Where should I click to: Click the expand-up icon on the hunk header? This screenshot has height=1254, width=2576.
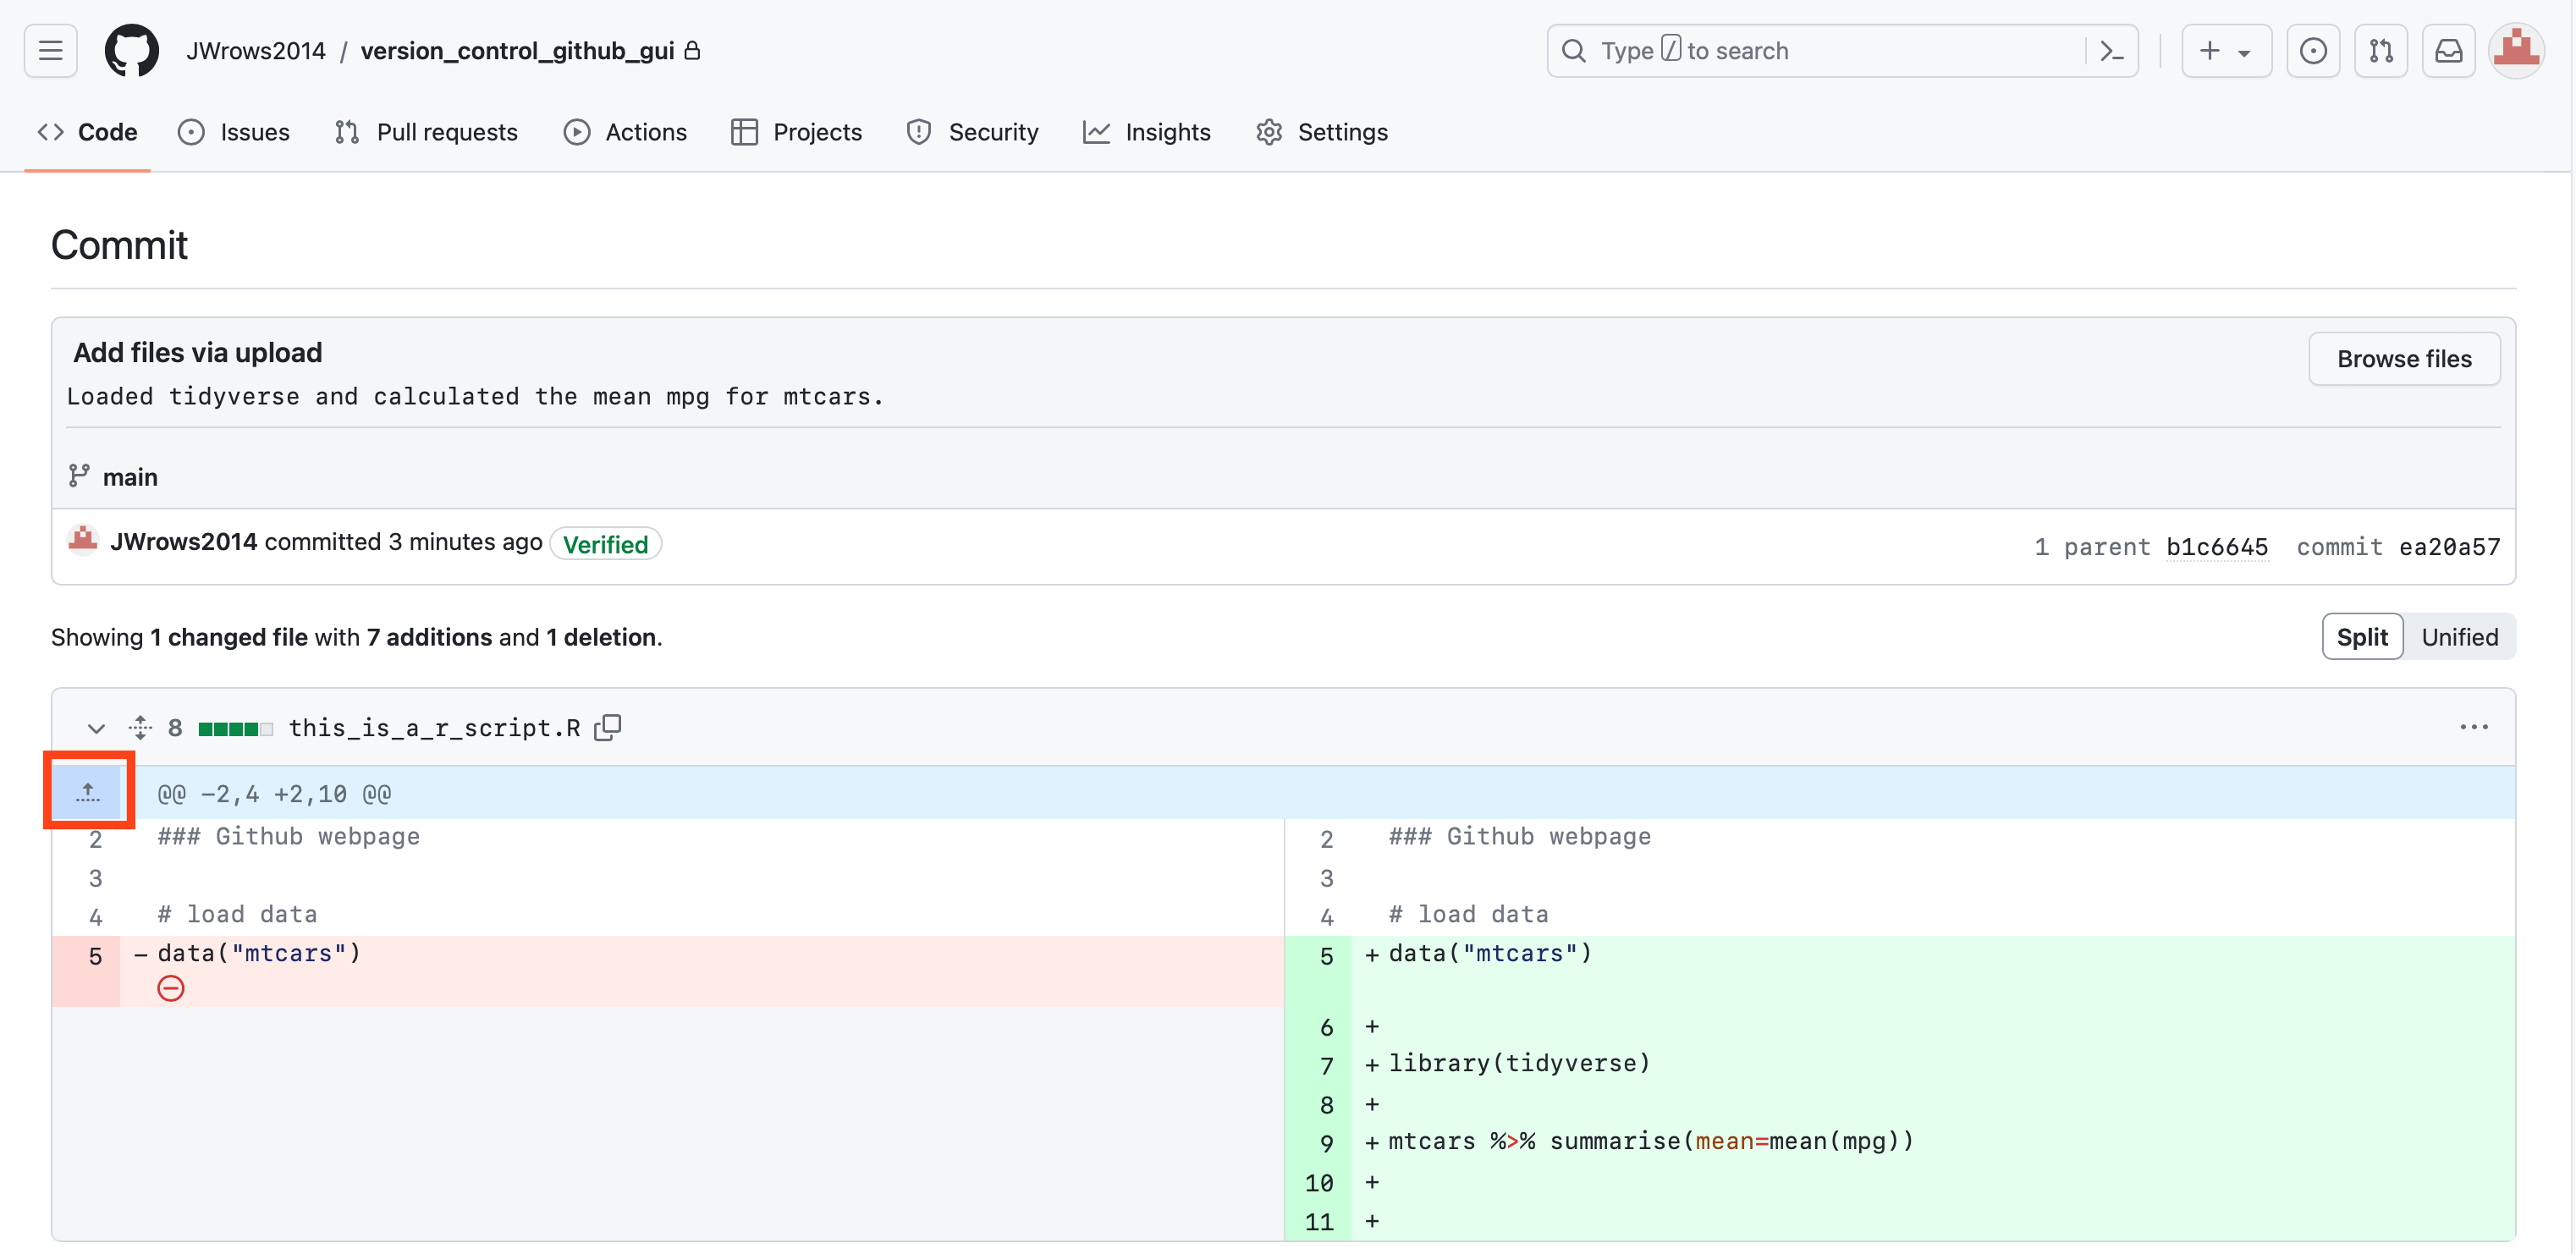(x=88, y=792)
